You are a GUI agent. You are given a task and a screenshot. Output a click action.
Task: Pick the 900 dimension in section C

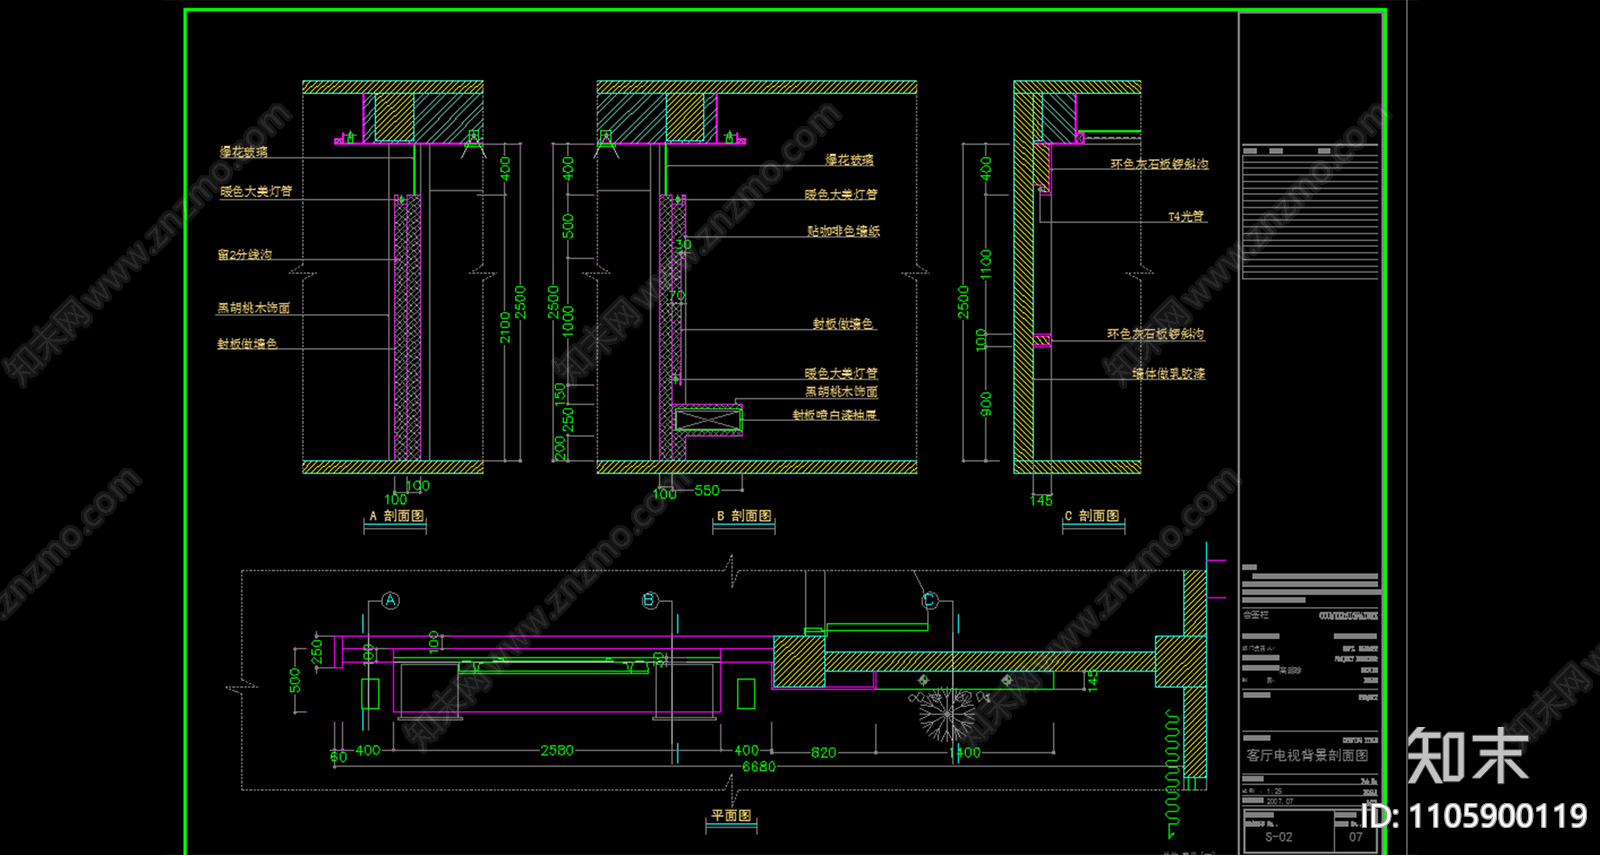point(986,404)
